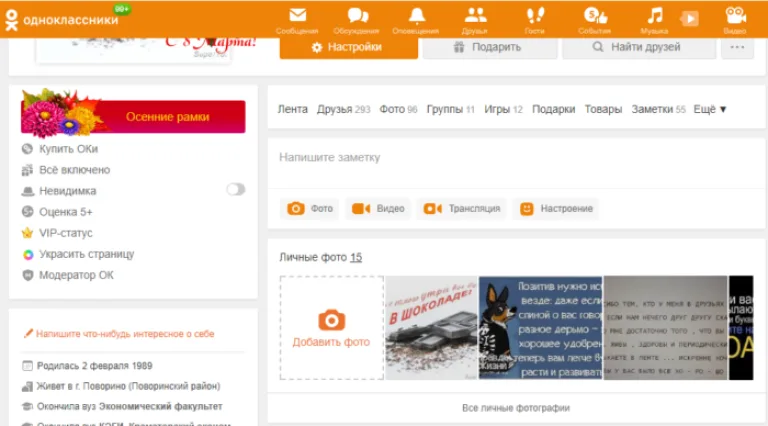This screenshot has width=768, height=426.
Task: Open the black photo thumbnail
Action: (x=741, y=328)
